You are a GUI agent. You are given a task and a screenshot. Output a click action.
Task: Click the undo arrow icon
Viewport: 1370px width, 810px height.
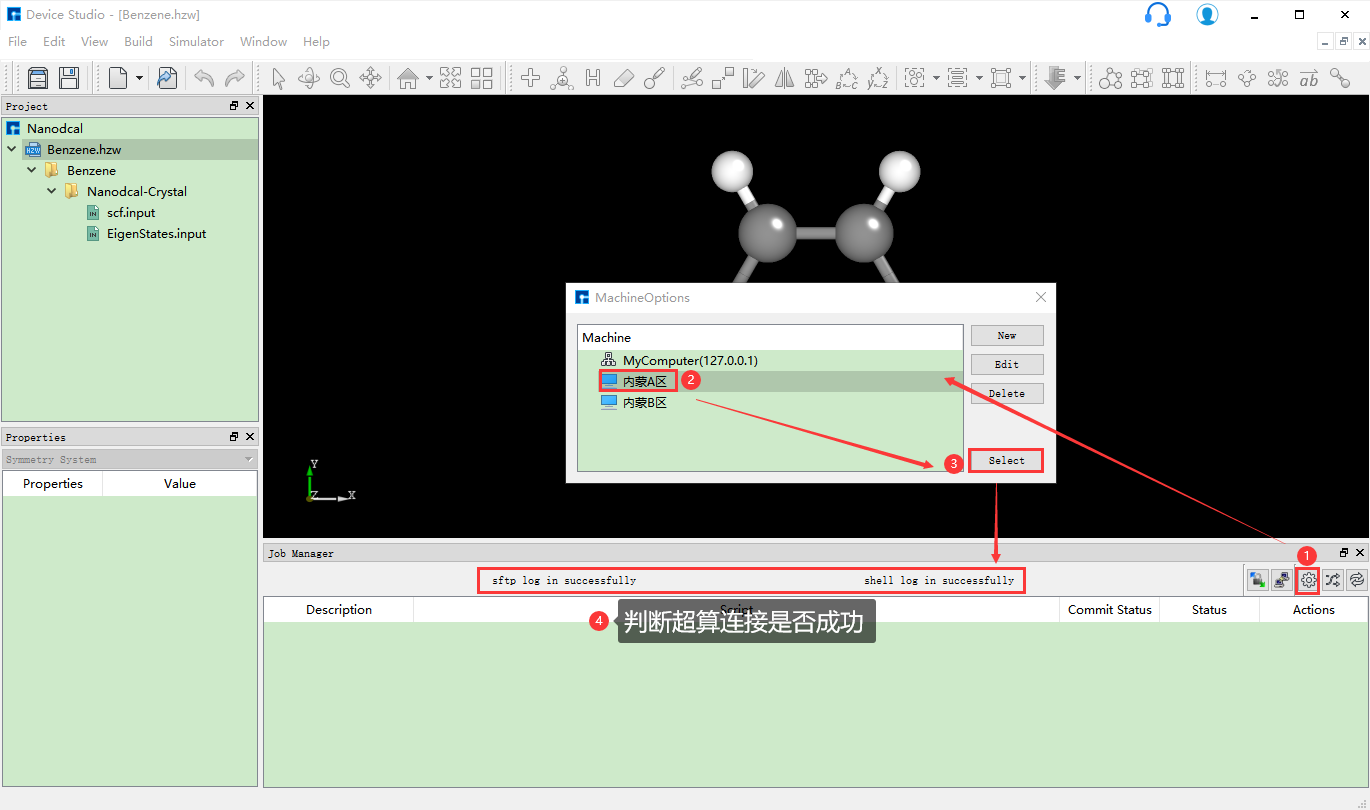(x=204, y=78)
